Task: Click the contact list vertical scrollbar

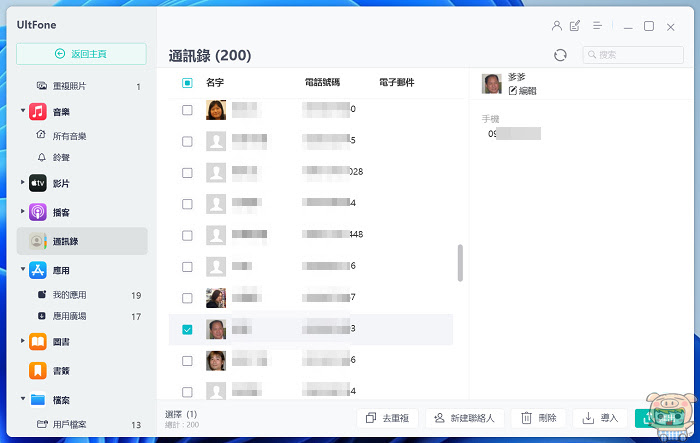Action: (x=460, y=263)
